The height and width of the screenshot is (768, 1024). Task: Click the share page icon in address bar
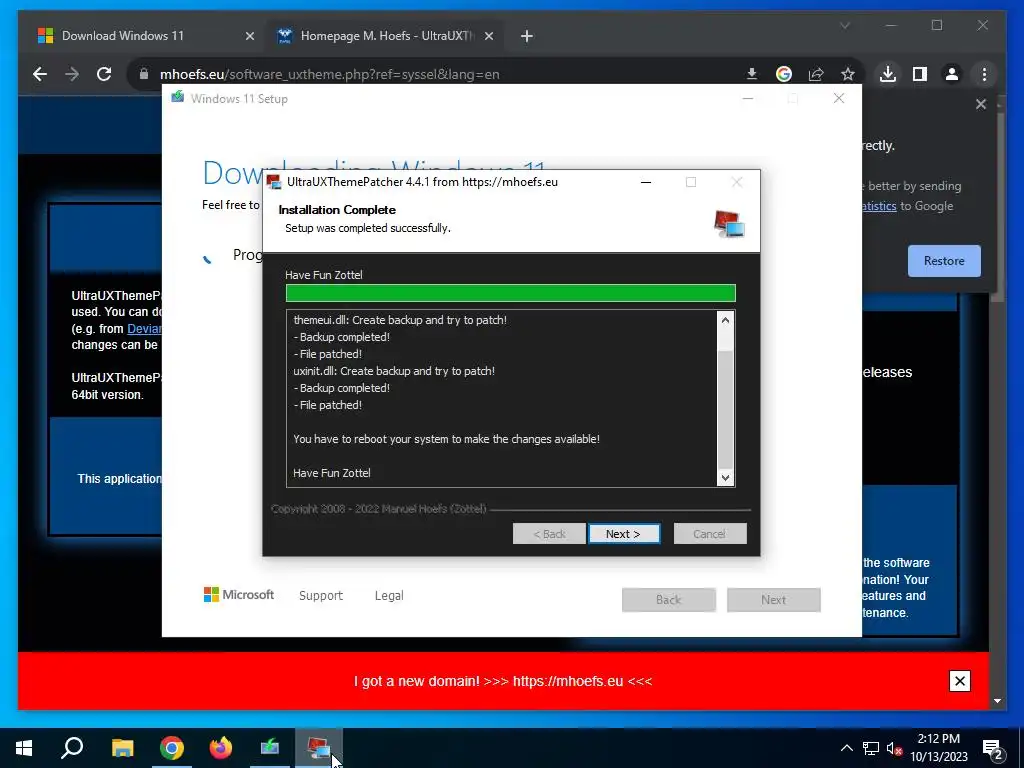click(816, 74)
